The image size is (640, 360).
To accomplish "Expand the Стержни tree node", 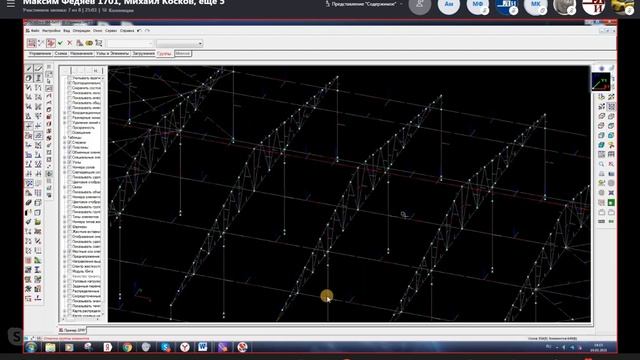I will (64, 142).
